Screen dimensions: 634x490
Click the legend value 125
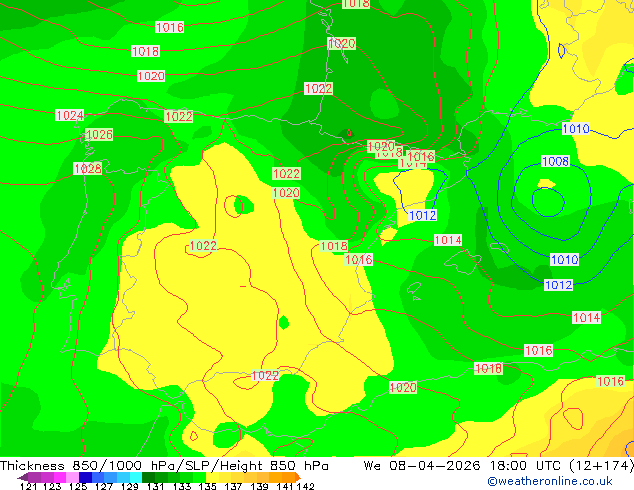78,486
